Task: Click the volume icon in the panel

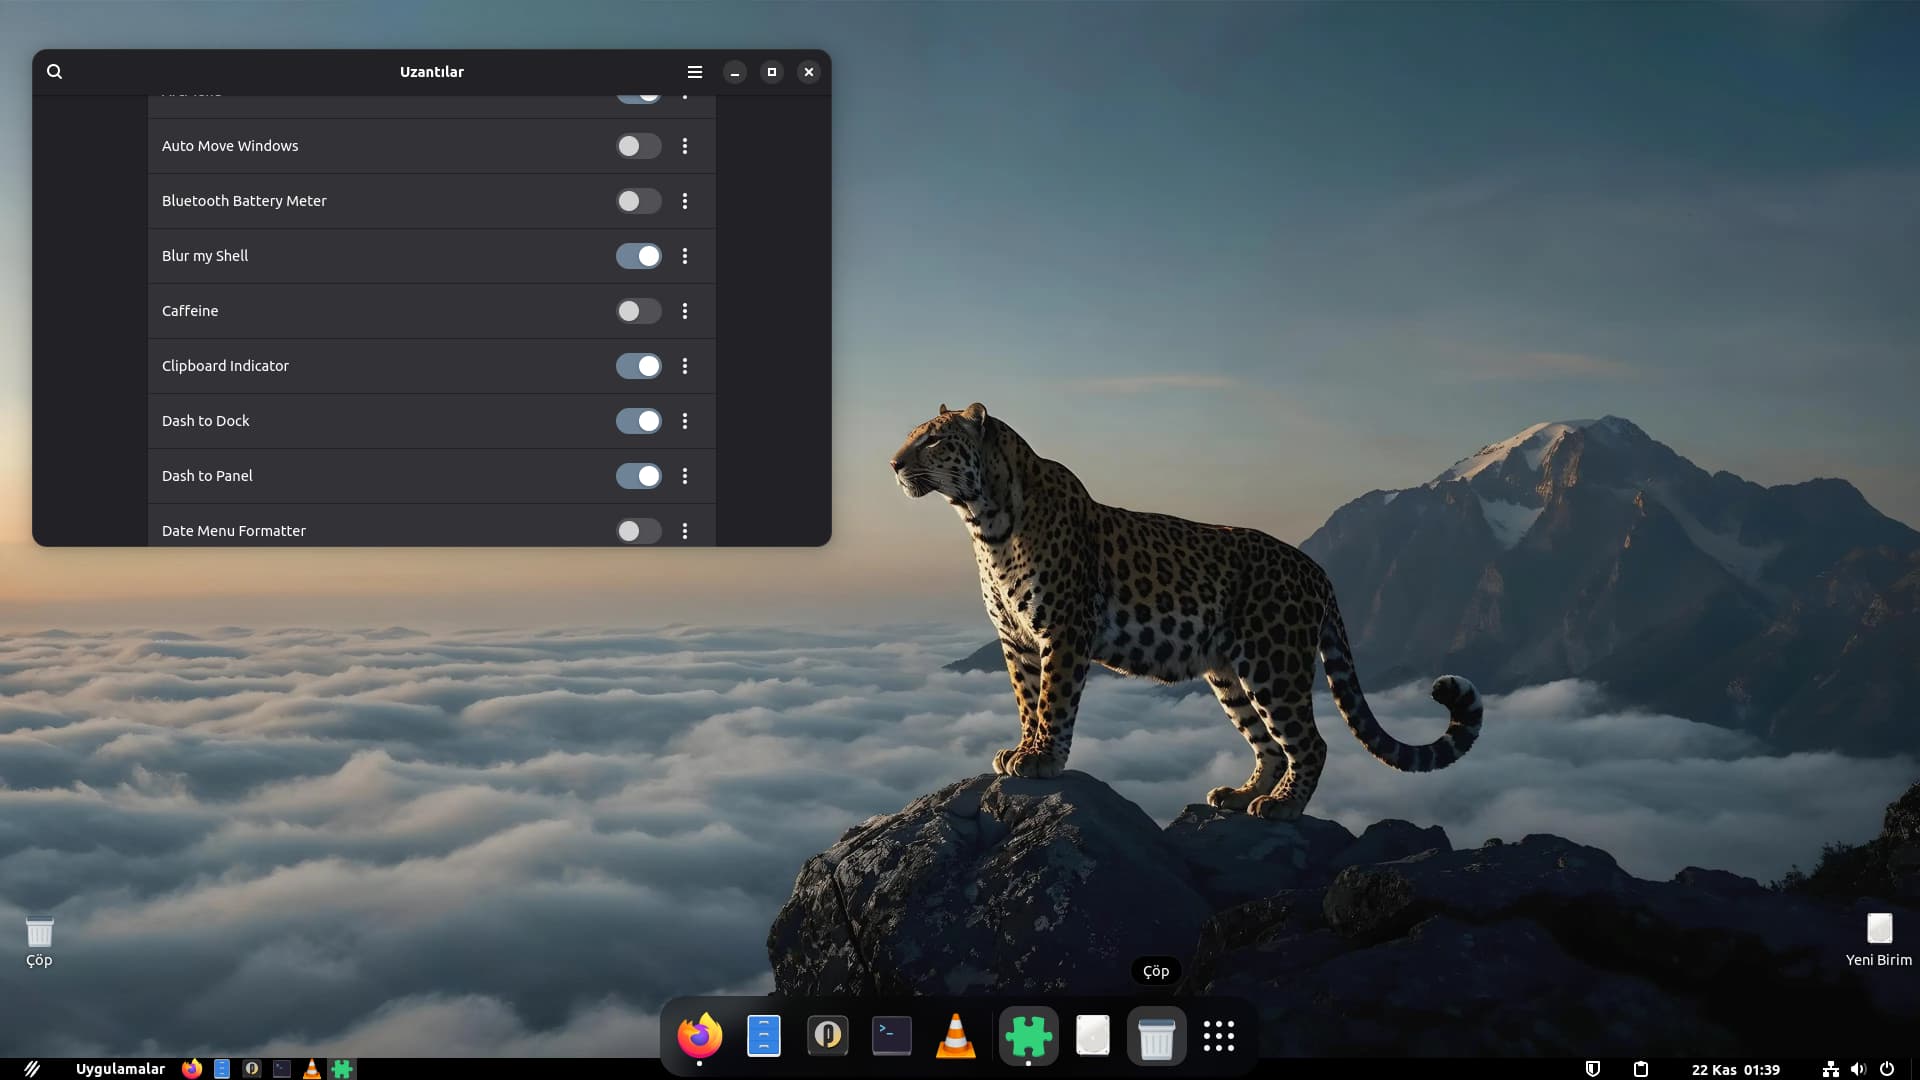Action: coord(1858,1069)
